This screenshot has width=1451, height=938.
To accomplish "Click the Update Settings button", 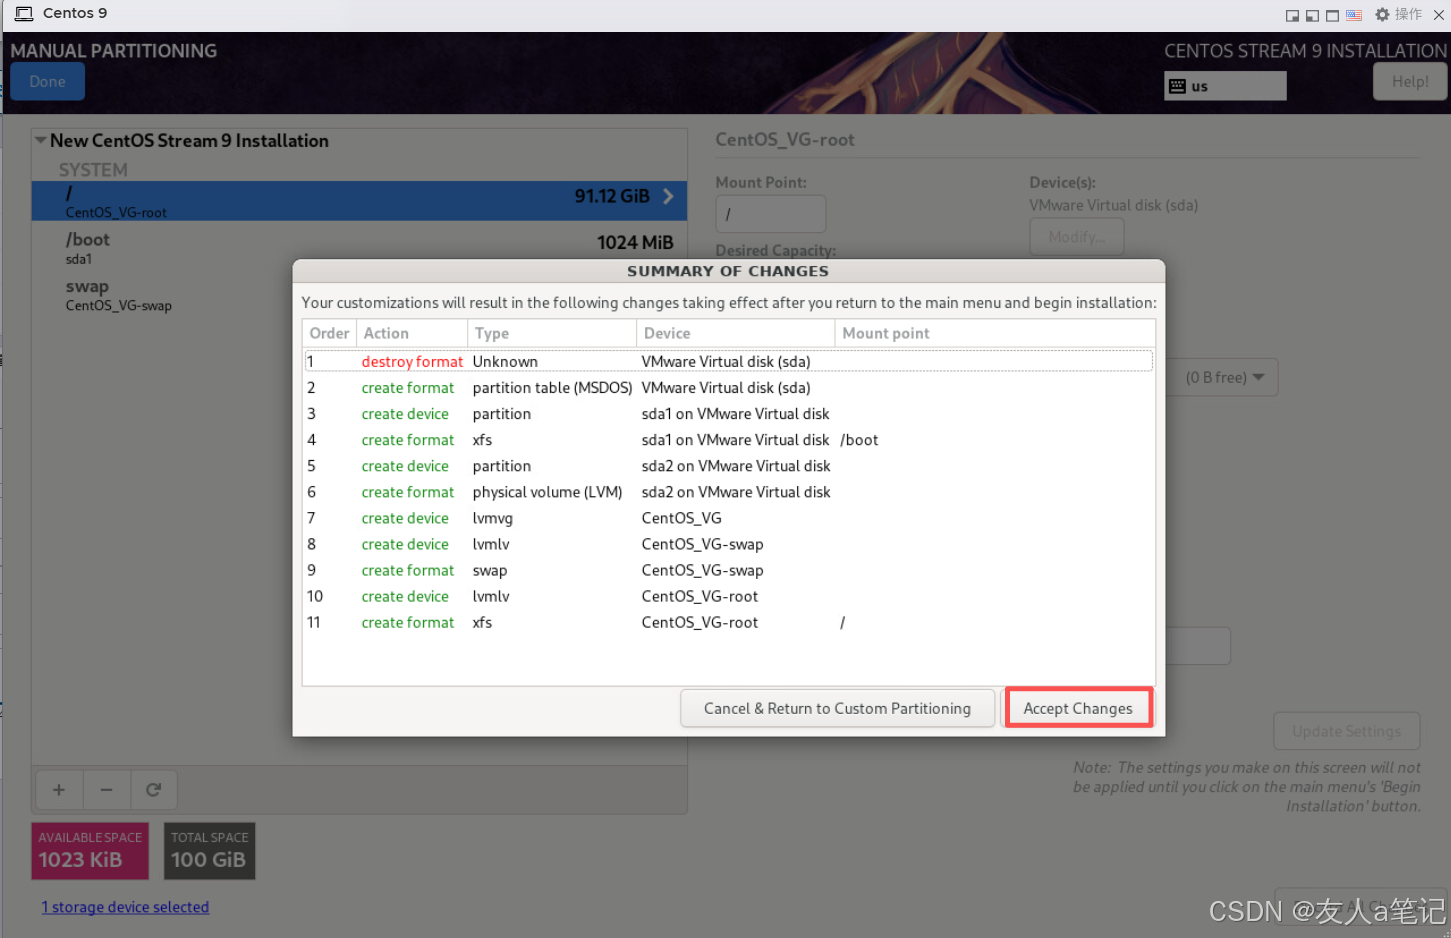I will pos(1346,731).
